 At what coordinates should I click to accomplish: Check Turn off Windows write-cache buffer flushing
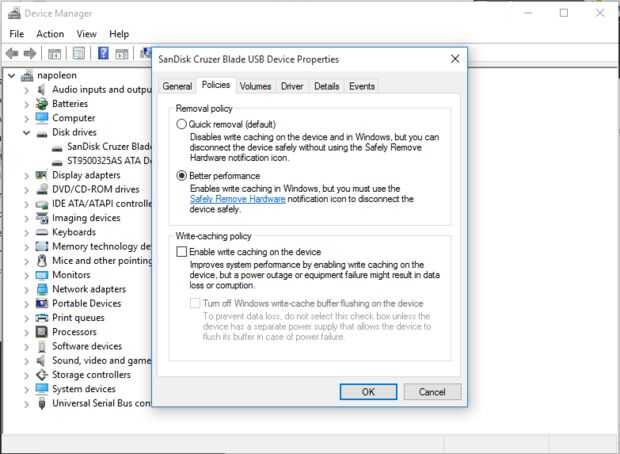click(x=195, y=303)
